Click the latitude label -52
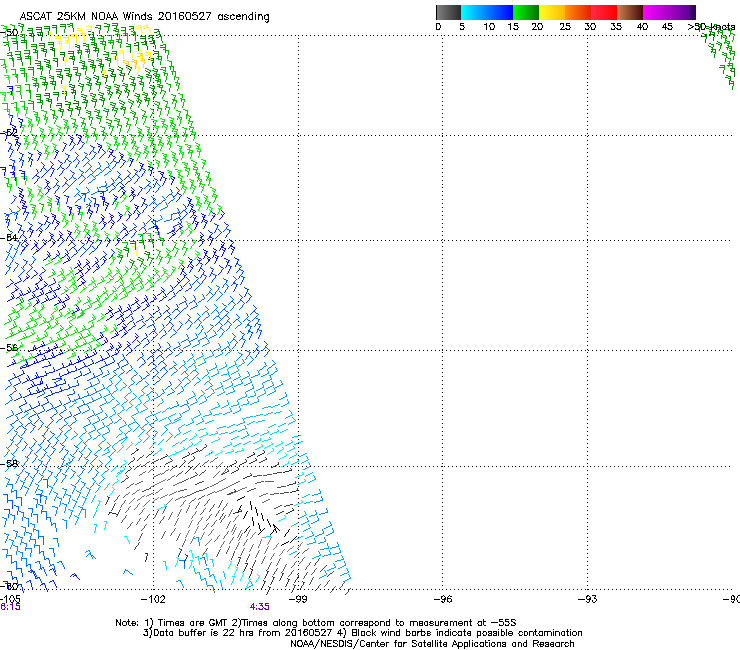 pyautogui.click(x=10, y=133)
